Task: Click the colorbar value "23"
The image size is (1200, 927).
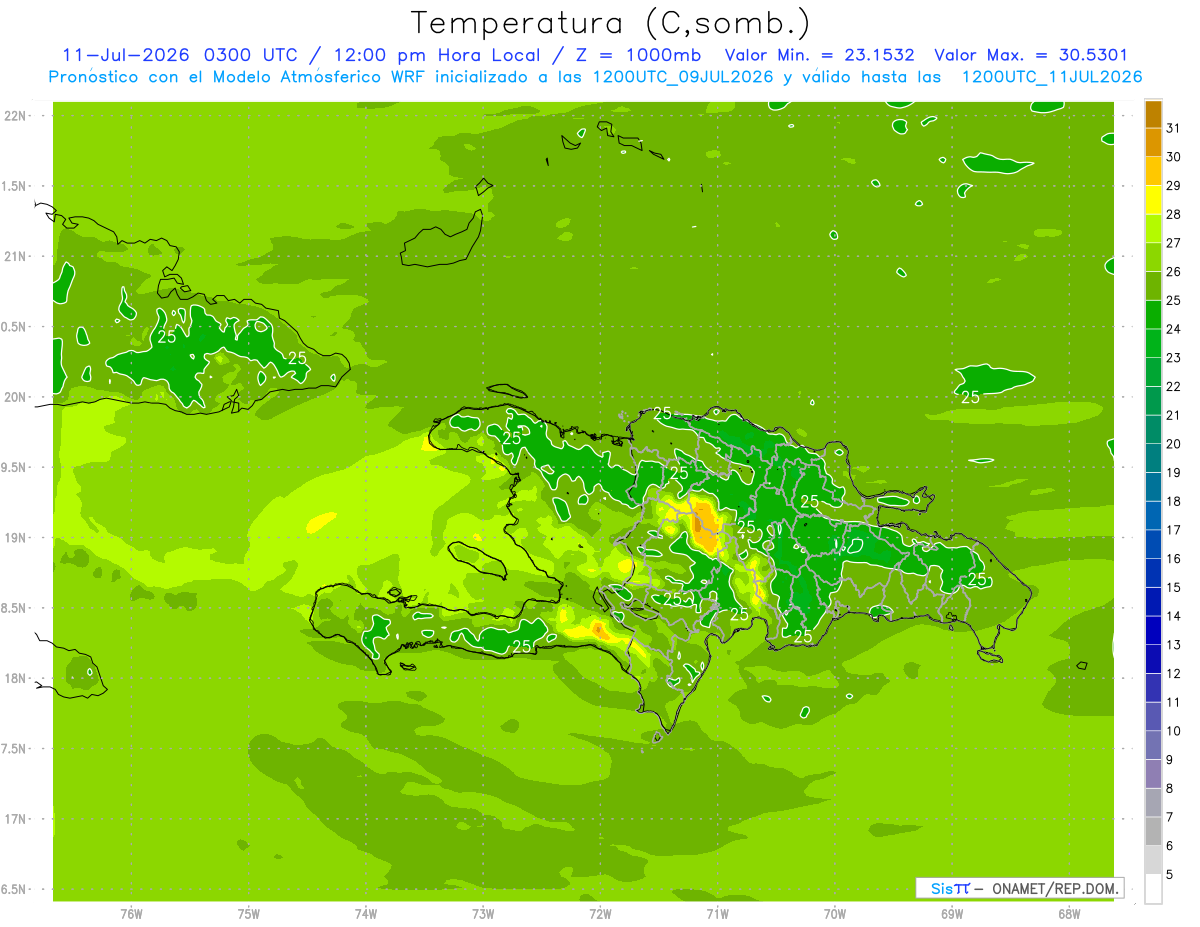Action: (1173, 358)
